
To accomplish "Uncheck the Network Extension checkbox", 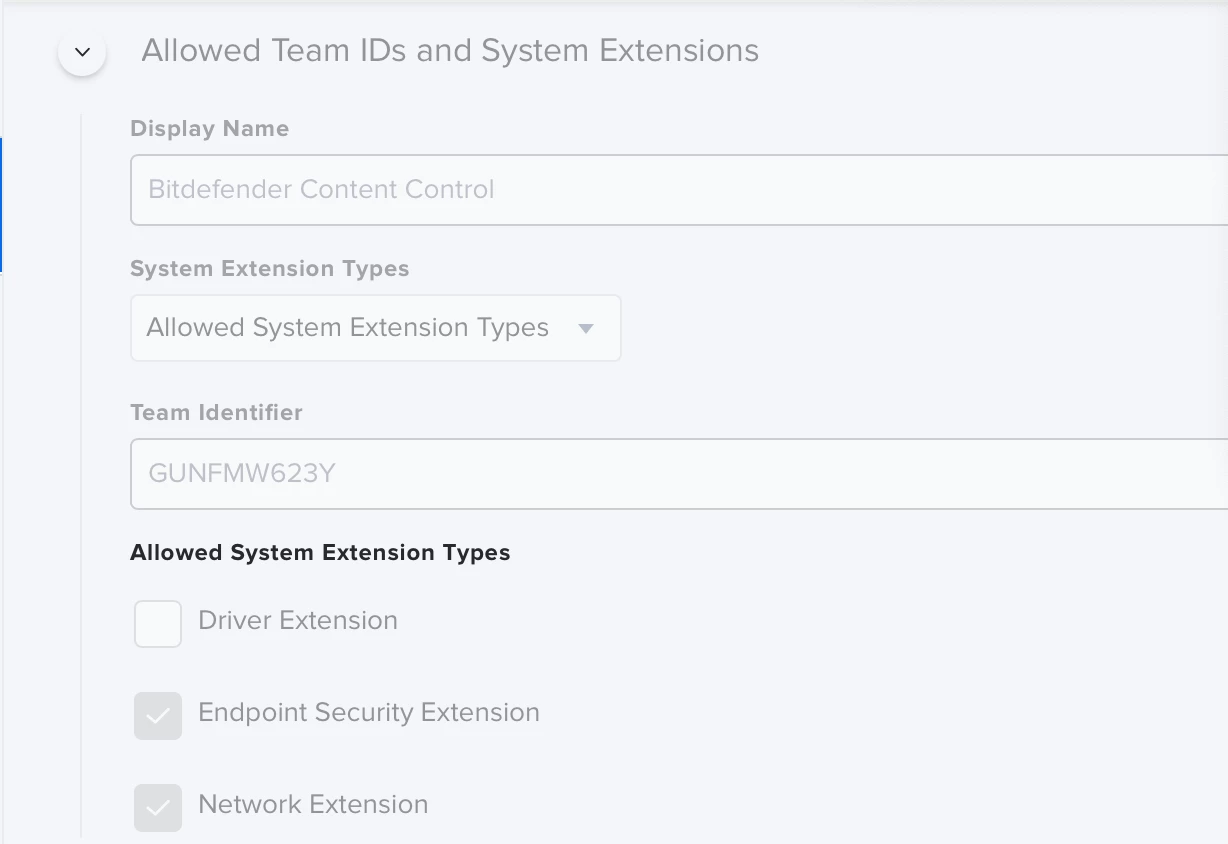I will pyautogui.click(x=158, y=808).
